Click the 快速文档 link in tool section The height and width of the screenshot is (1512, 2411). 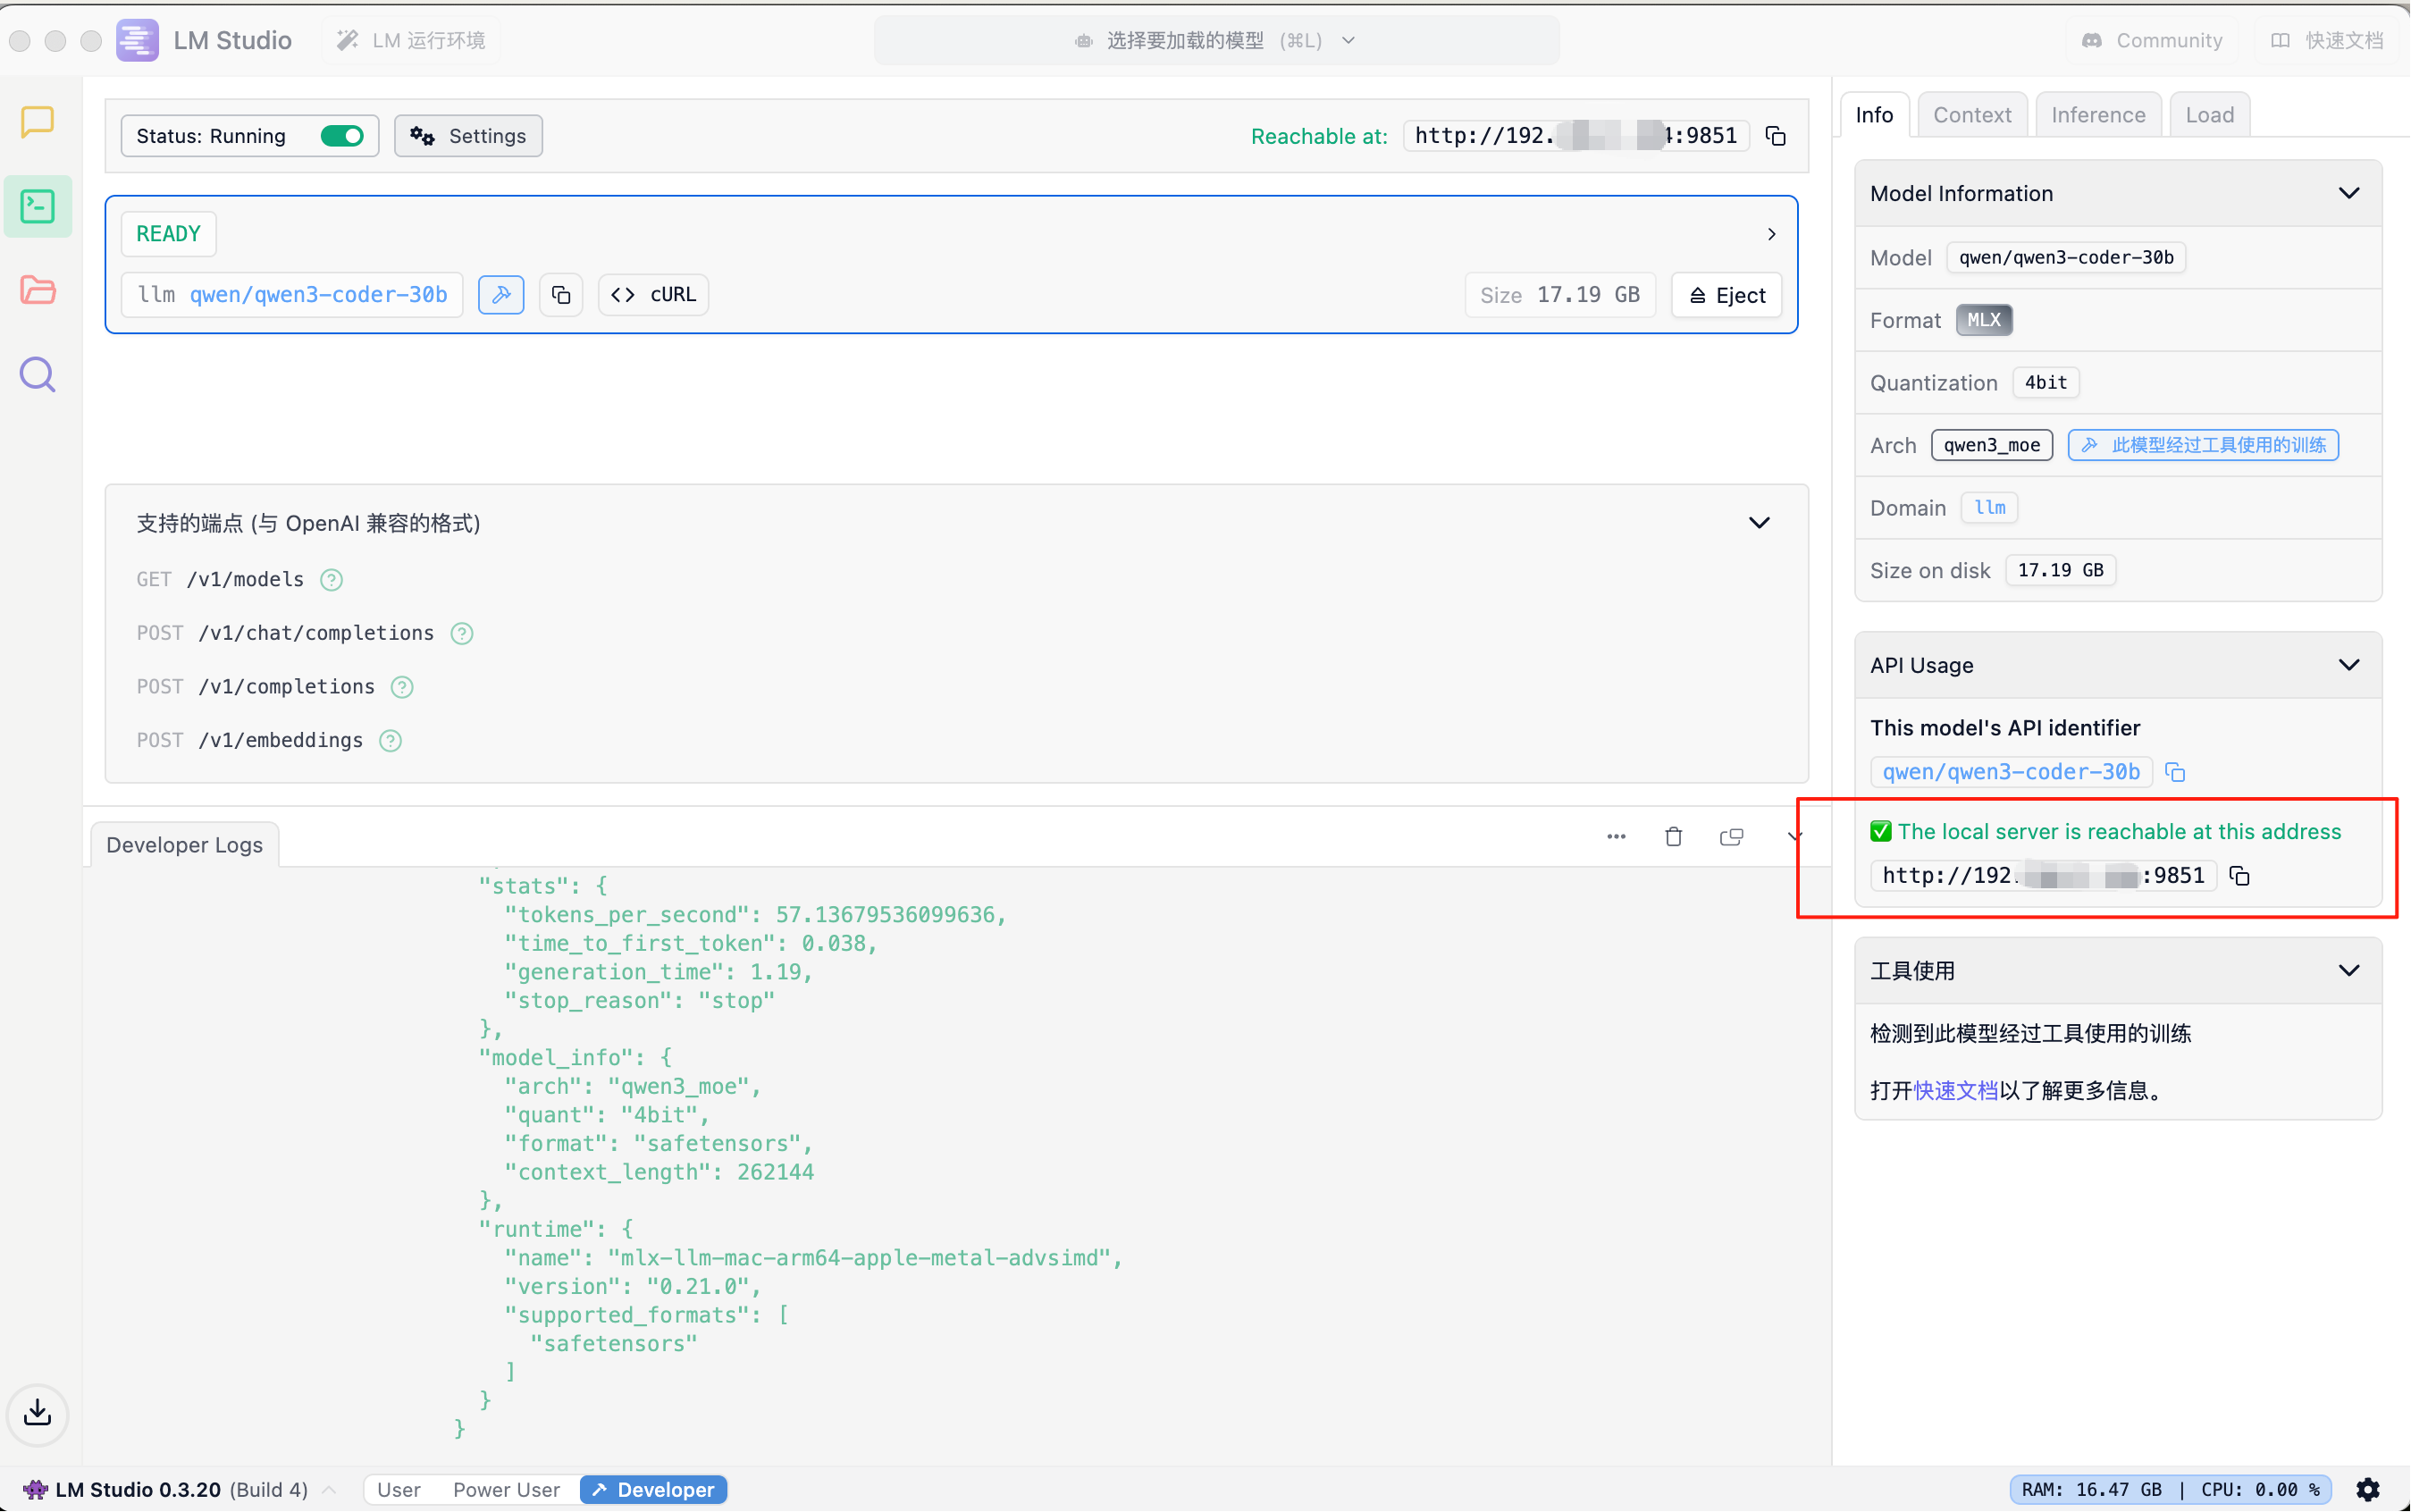[1955, 1091]
